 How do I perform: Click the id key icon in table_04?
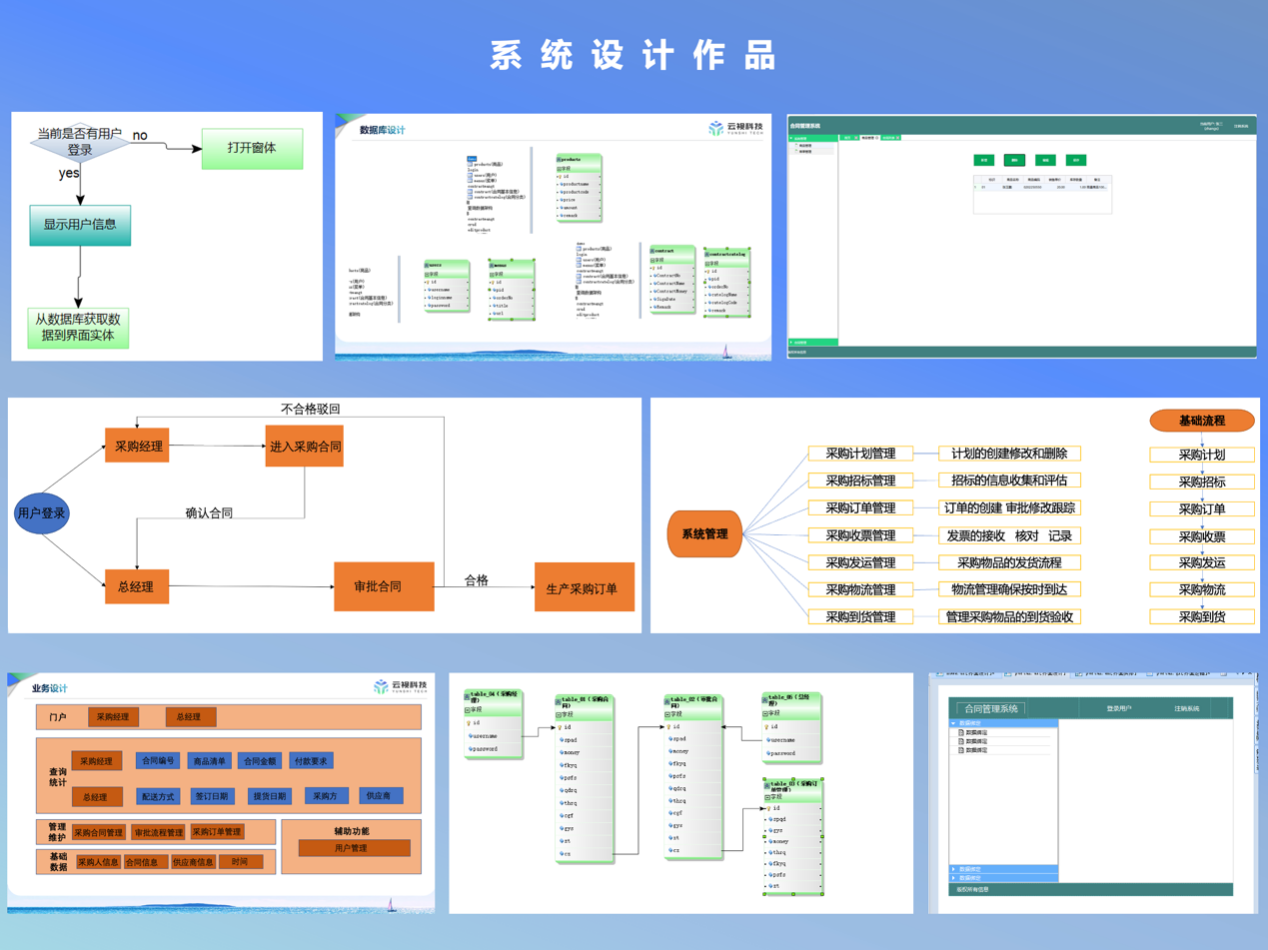pos(469,722)
